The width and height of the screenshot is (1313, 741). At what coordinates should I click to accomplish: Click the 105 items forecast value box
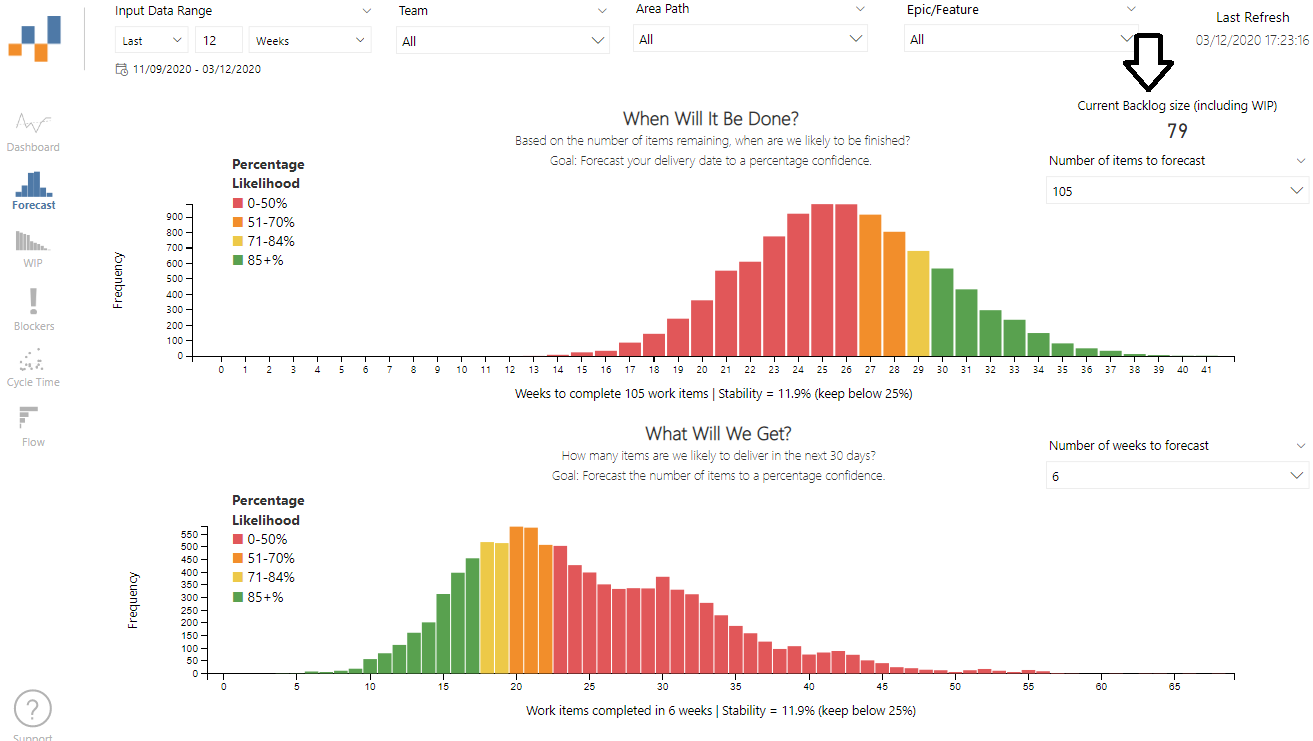click(x=1177, y=190)
